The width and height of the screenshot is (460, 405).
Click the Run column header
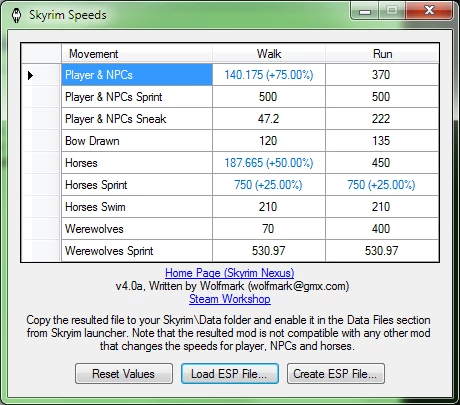point(382,54)
